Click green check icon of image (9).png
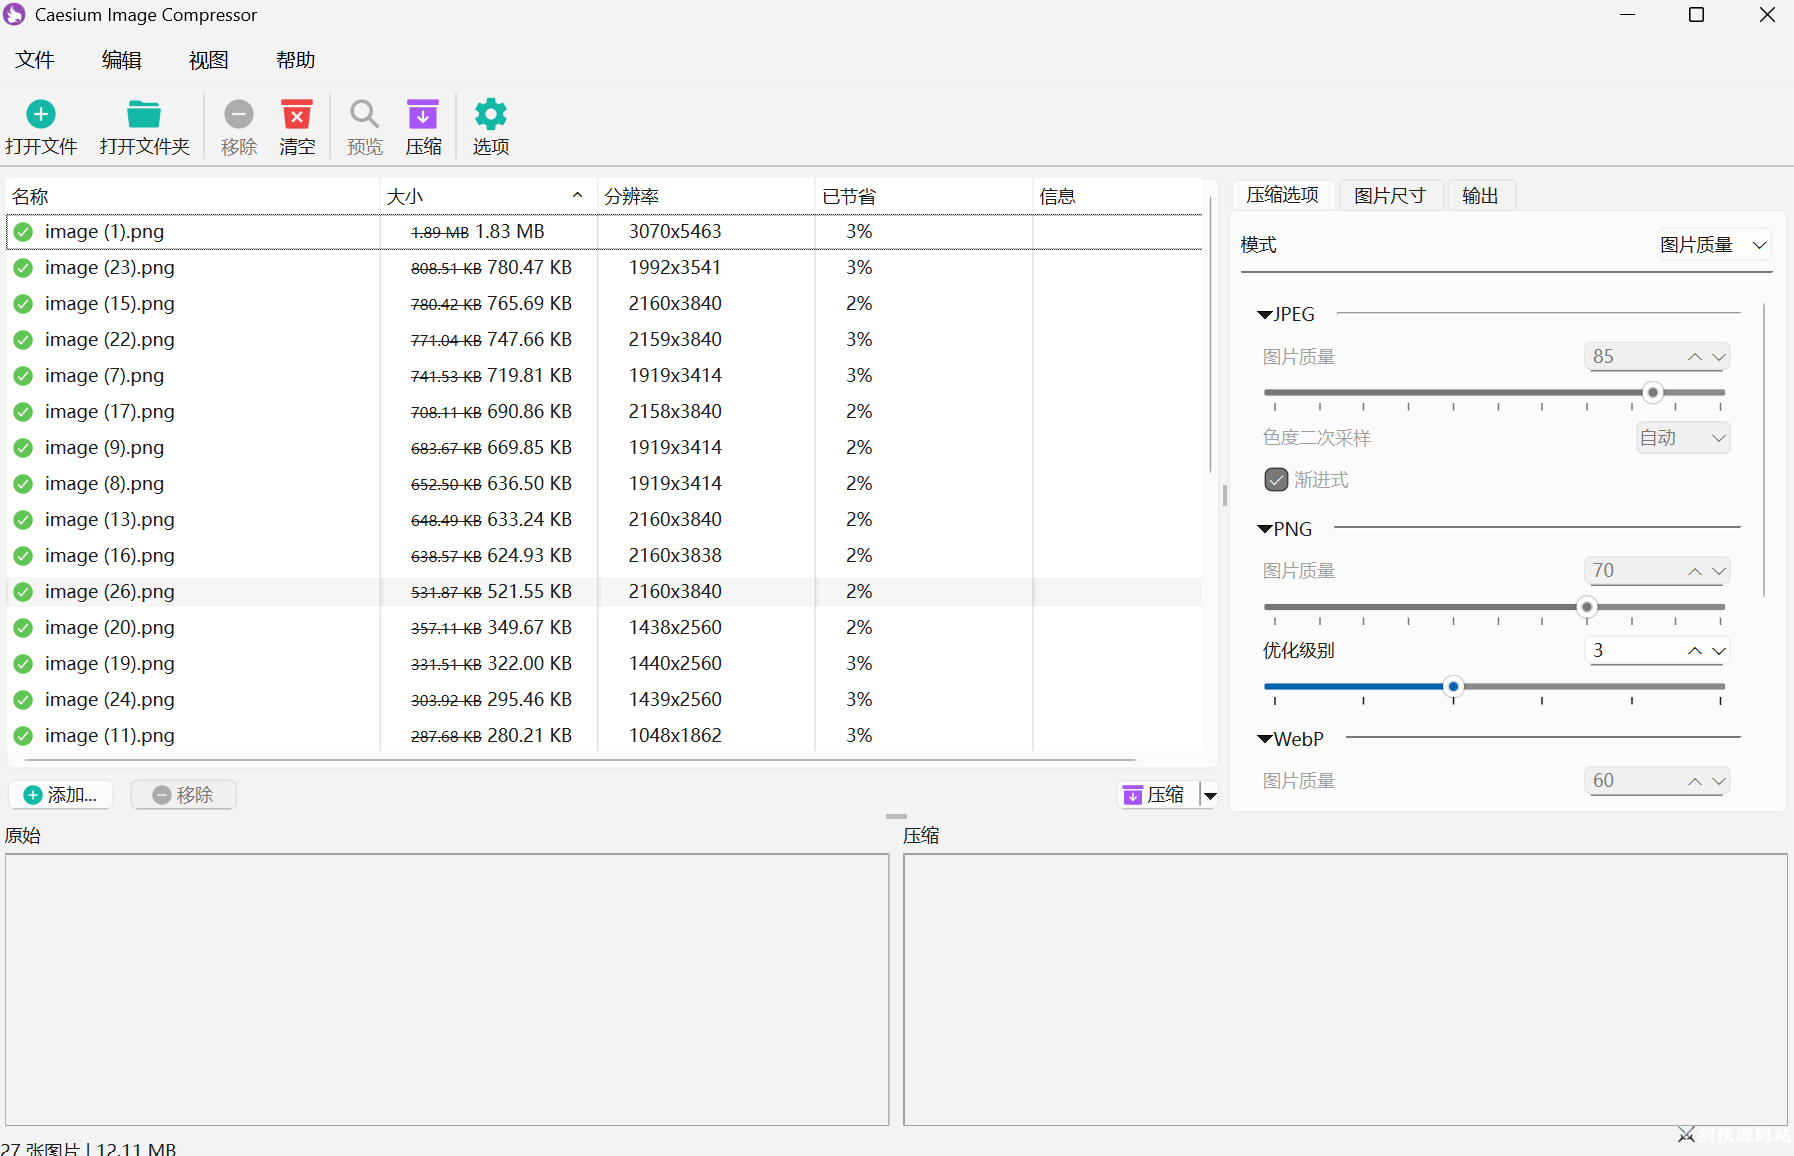1794x1156 pixels. 23,448
